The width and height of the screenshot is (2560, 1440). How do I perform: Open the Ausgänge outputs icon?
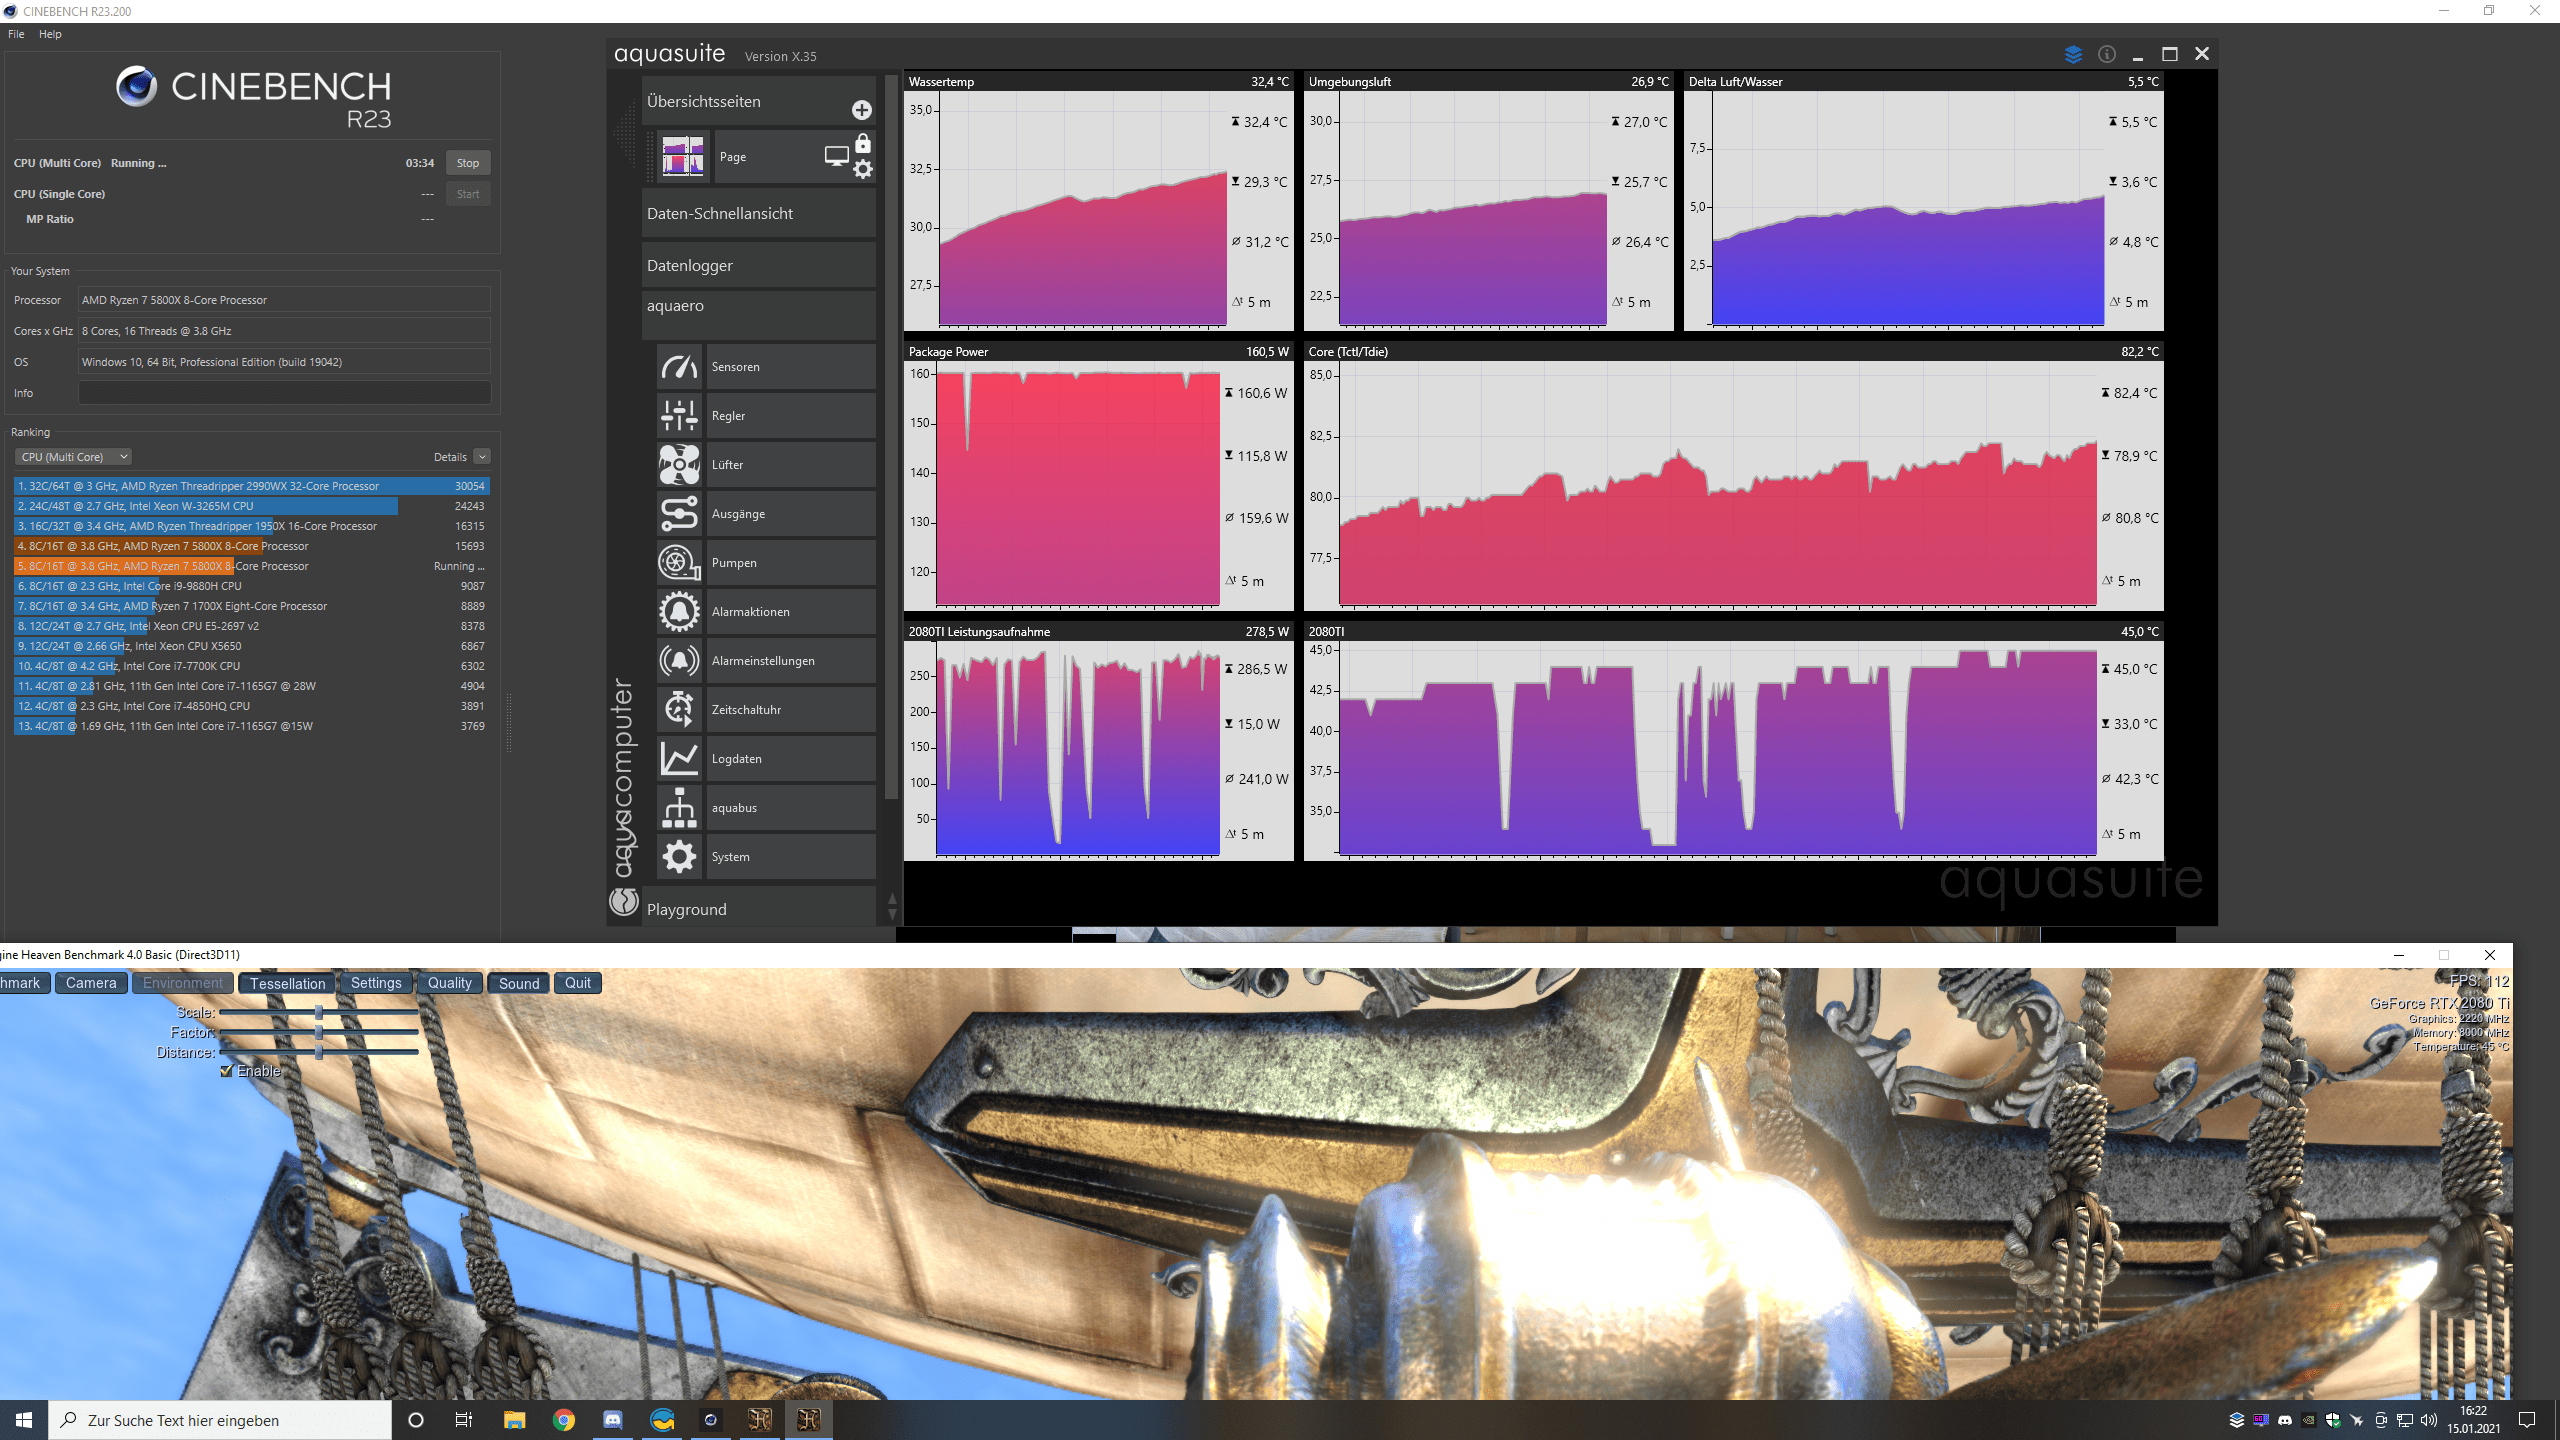(x=679, y=514)
